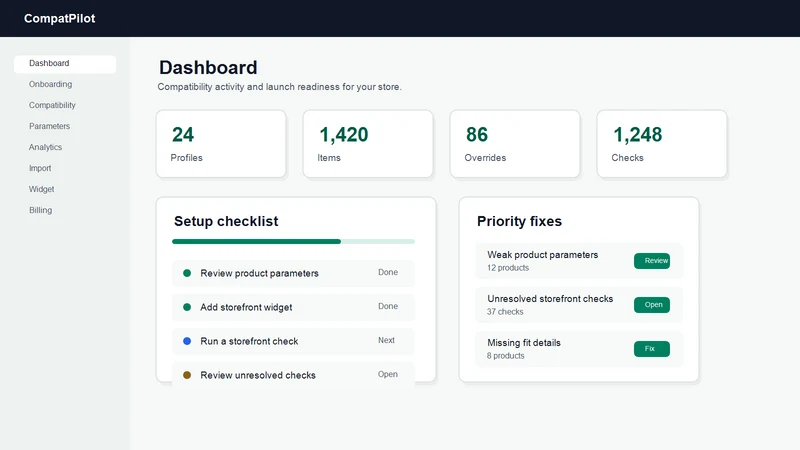The width and height of the screenshot is (800, 450).
Task: Select Parameters in the sidebar
Action: 49,126
